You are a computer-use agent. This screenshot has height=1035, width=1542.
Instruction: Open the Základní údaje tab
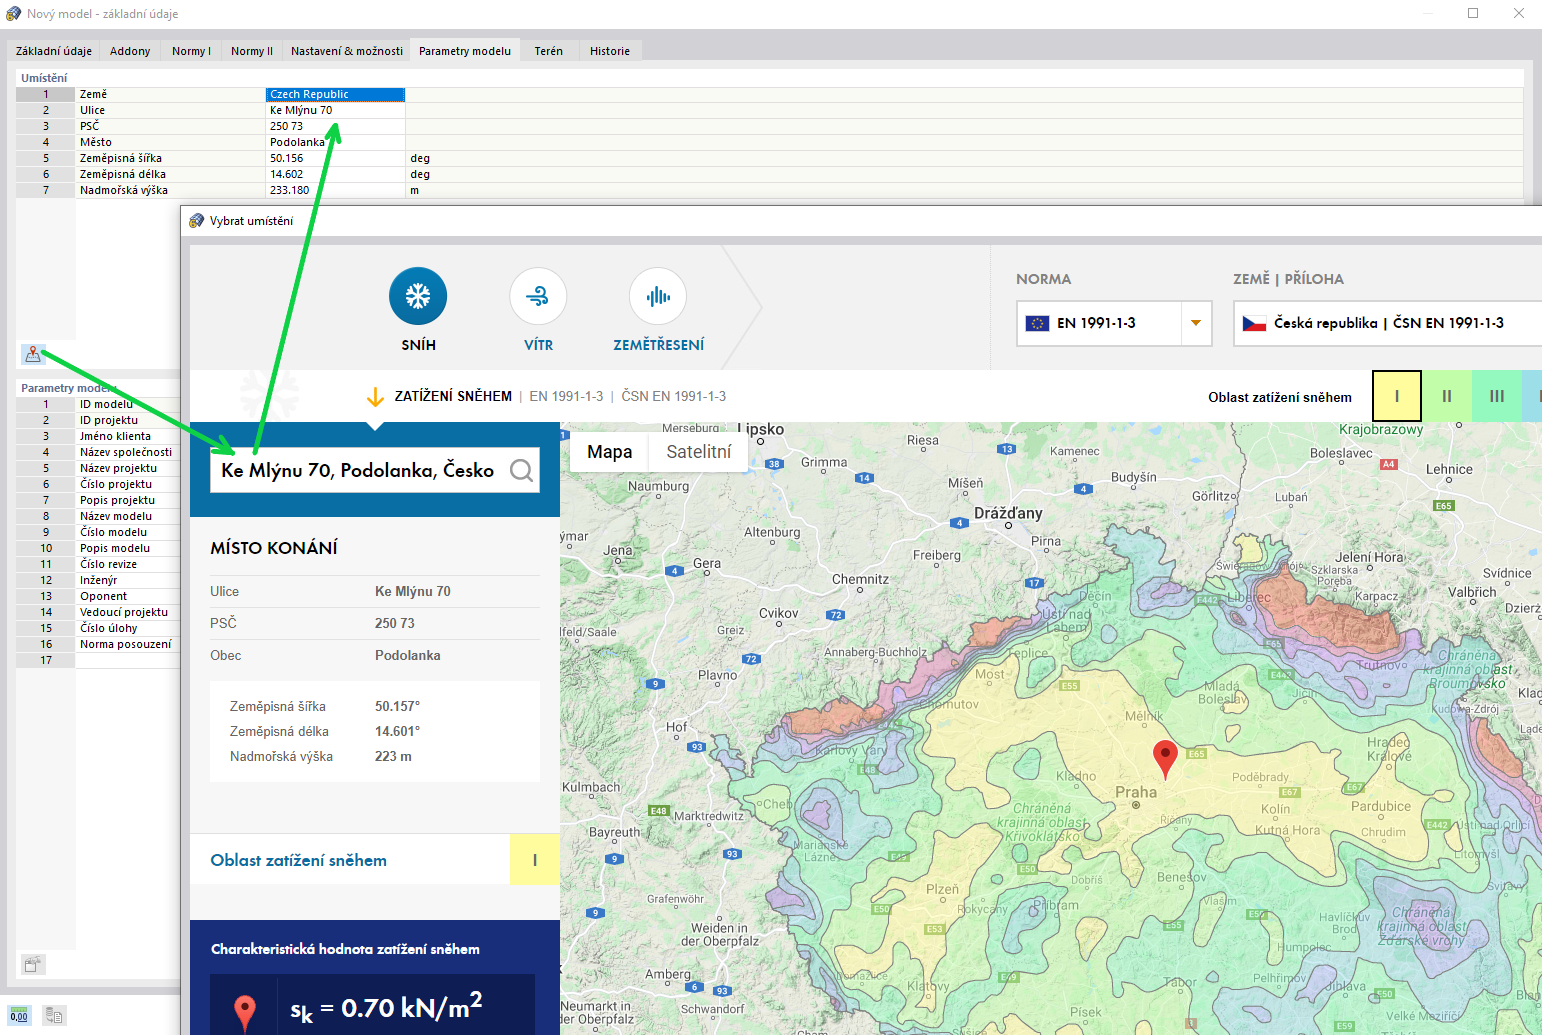coord(54,51)
